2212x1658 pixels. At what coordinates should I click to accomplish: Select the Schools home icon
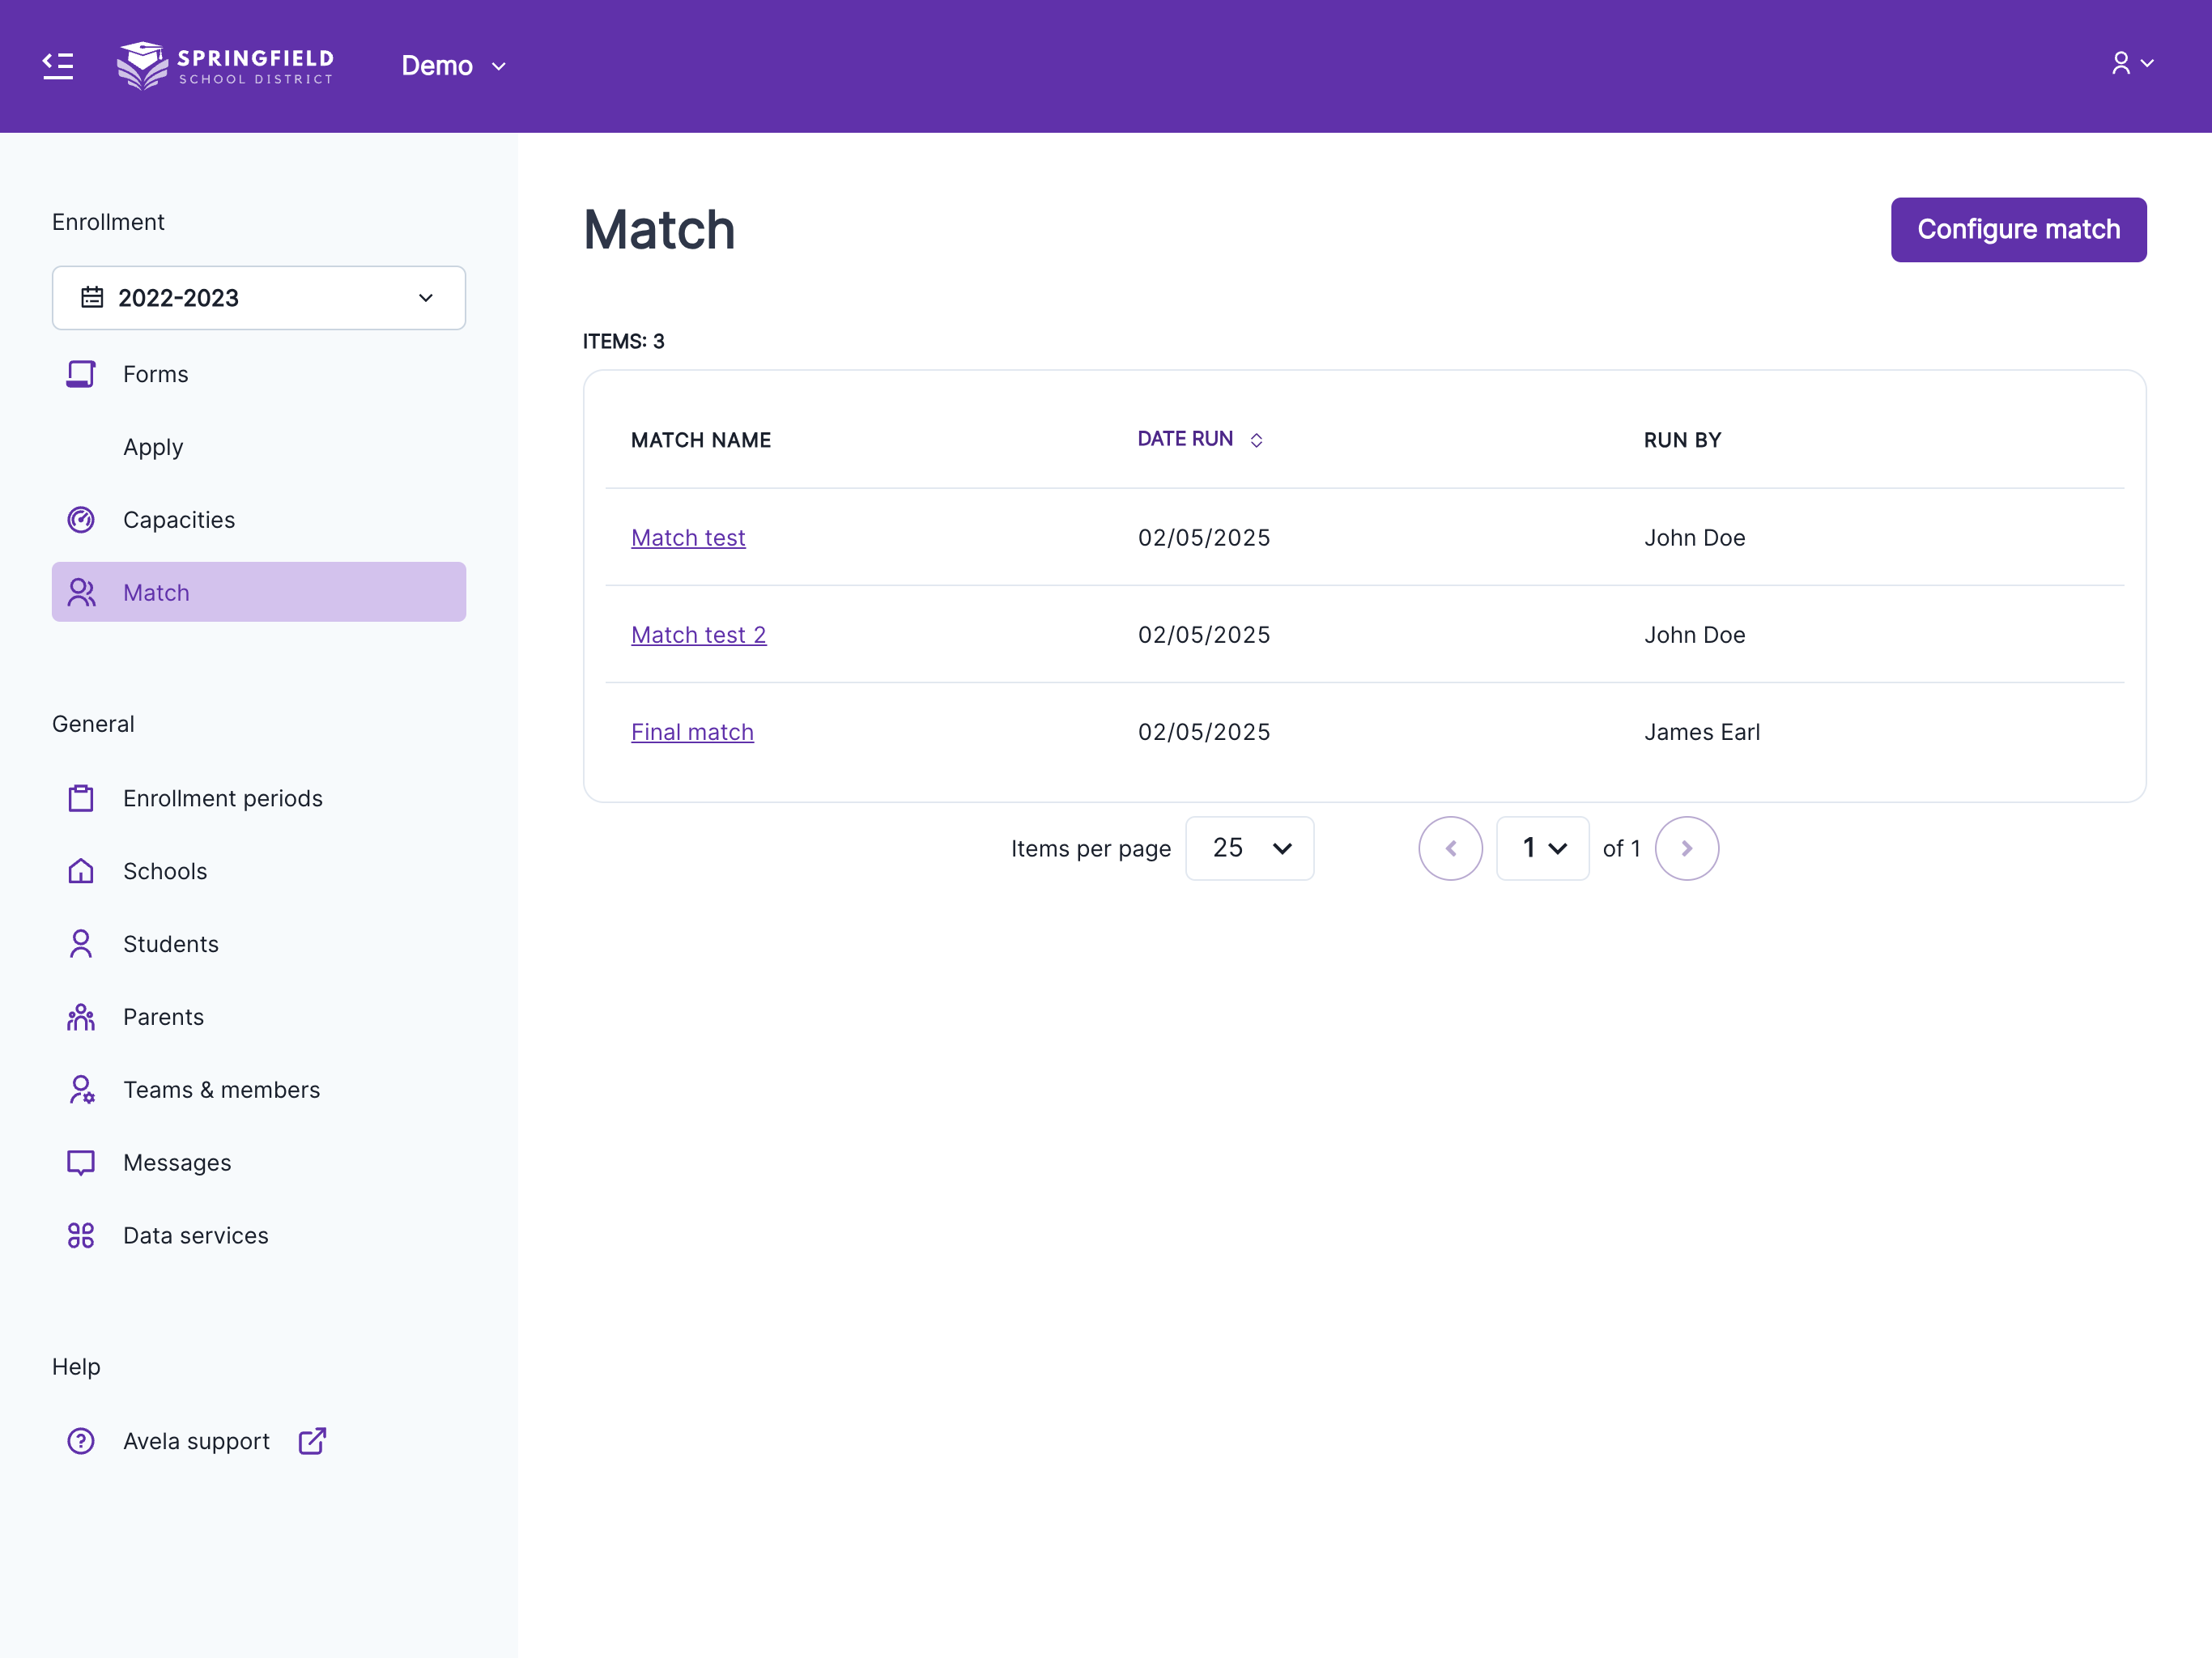point(80,870)
